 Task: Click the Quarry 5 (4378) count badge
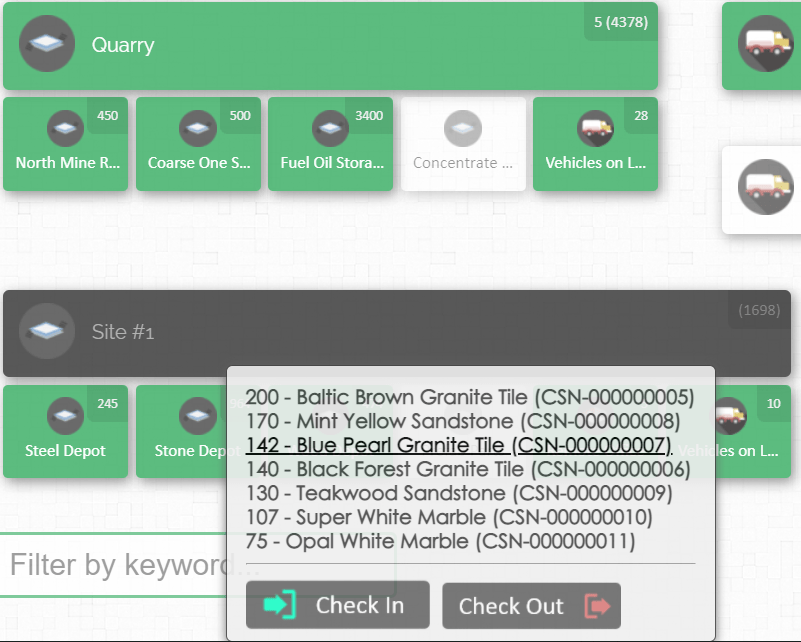tap(620, 22)
